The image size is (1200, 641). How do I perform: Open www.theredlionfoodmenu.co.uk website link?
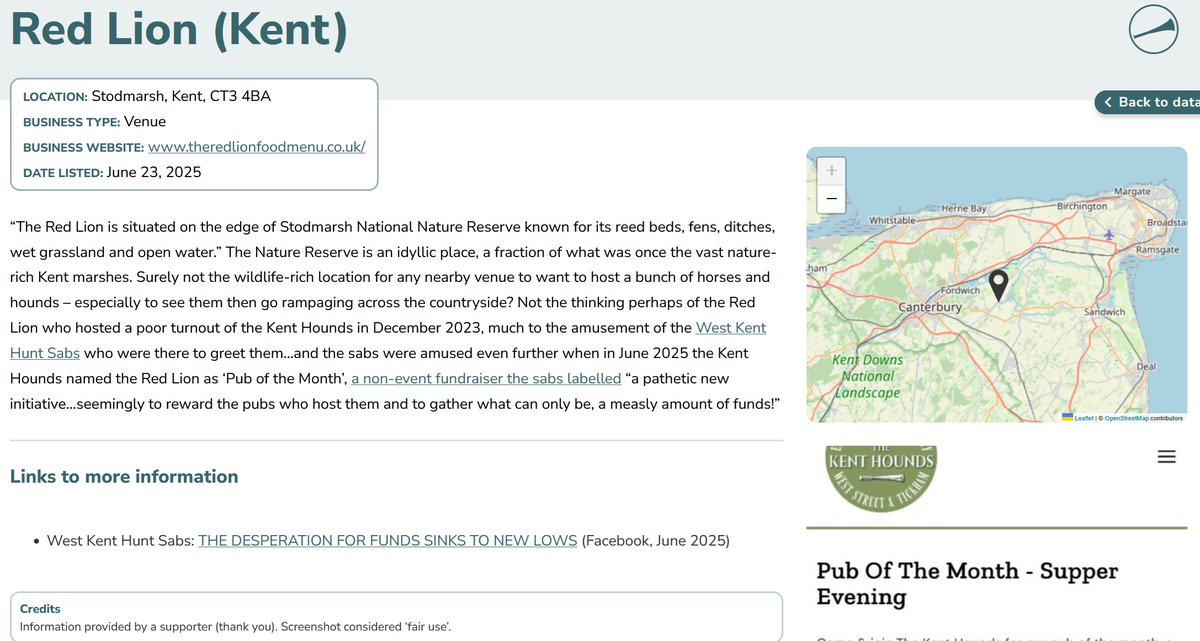tap(256, 147)
